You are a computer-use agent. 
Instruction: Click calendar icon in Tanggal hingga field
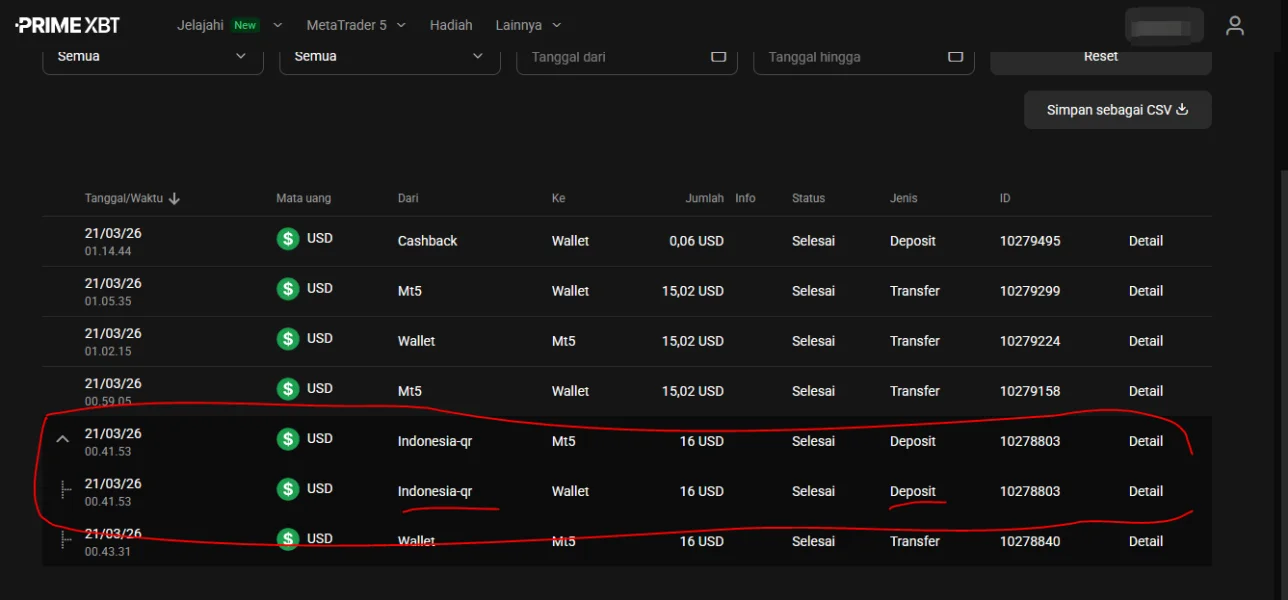[x=955, y=57]
